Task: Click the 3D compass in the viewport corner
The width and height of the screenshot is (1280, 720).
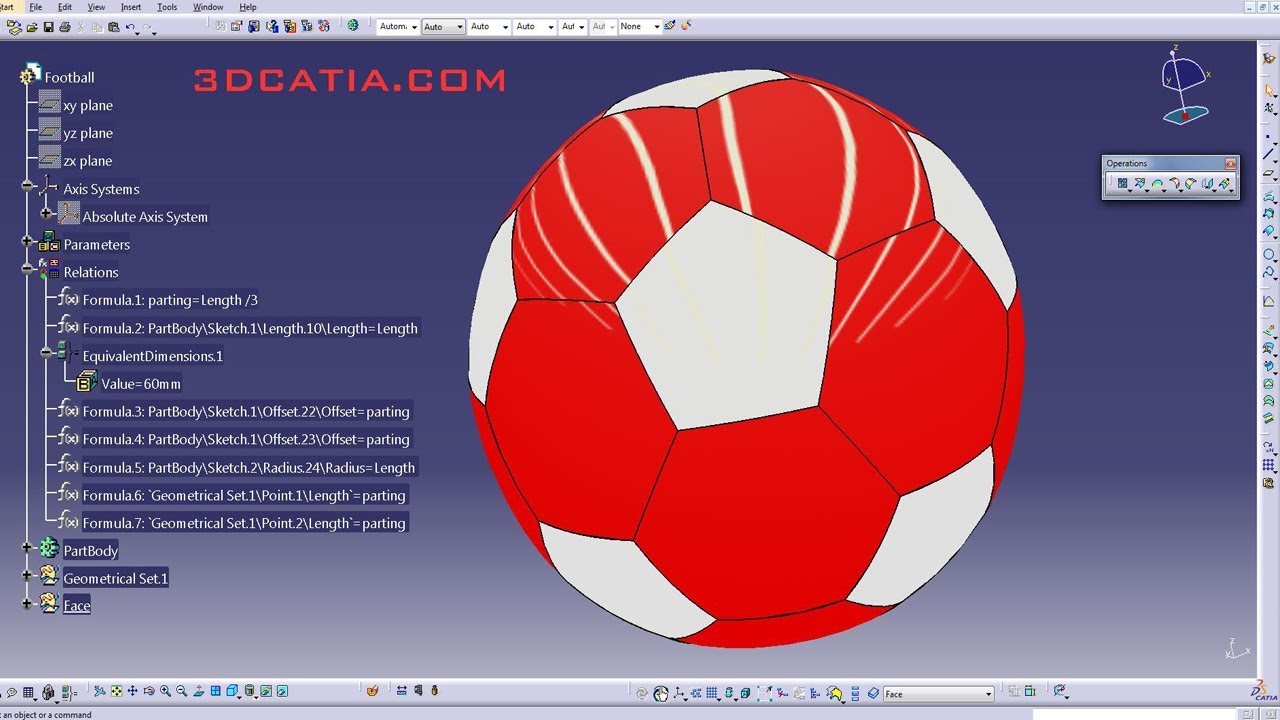Action: click(1184, 87)
